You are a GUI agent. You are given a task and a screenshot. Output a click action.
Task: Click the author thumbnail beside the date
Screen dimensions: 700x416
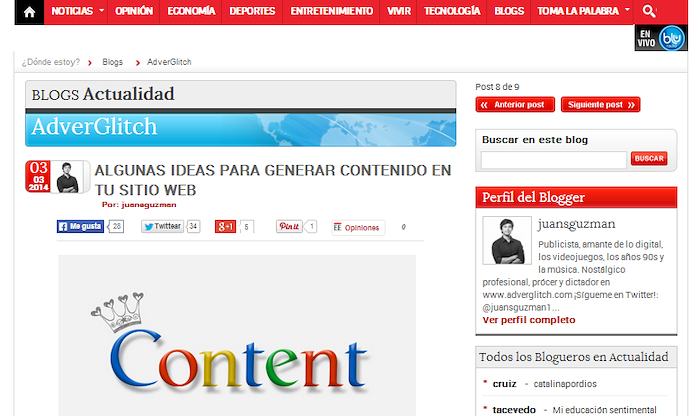pyautogui.click(x=67, y=177)
